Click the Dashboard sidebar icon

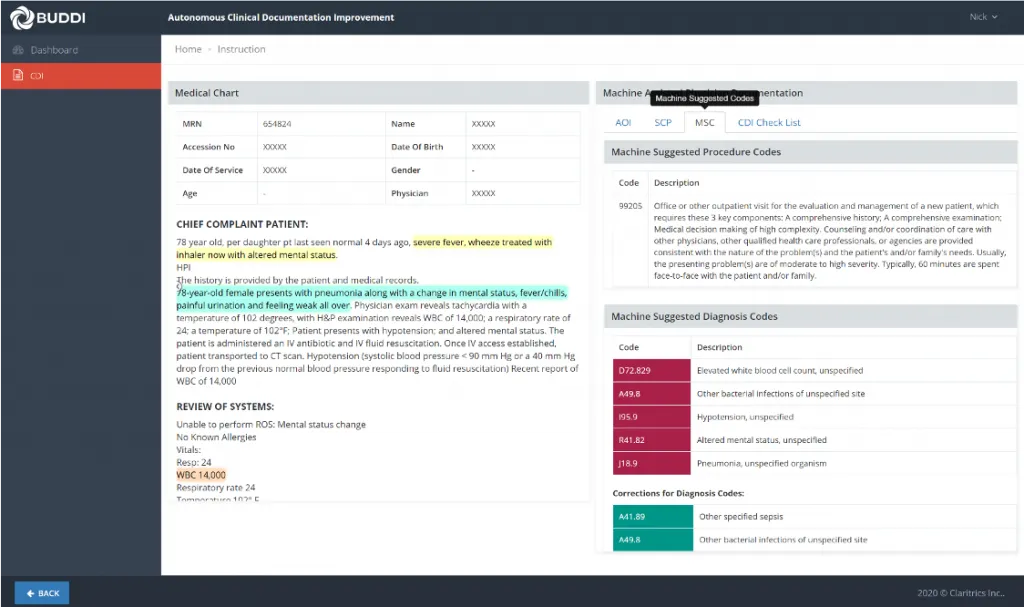[17, 50]
